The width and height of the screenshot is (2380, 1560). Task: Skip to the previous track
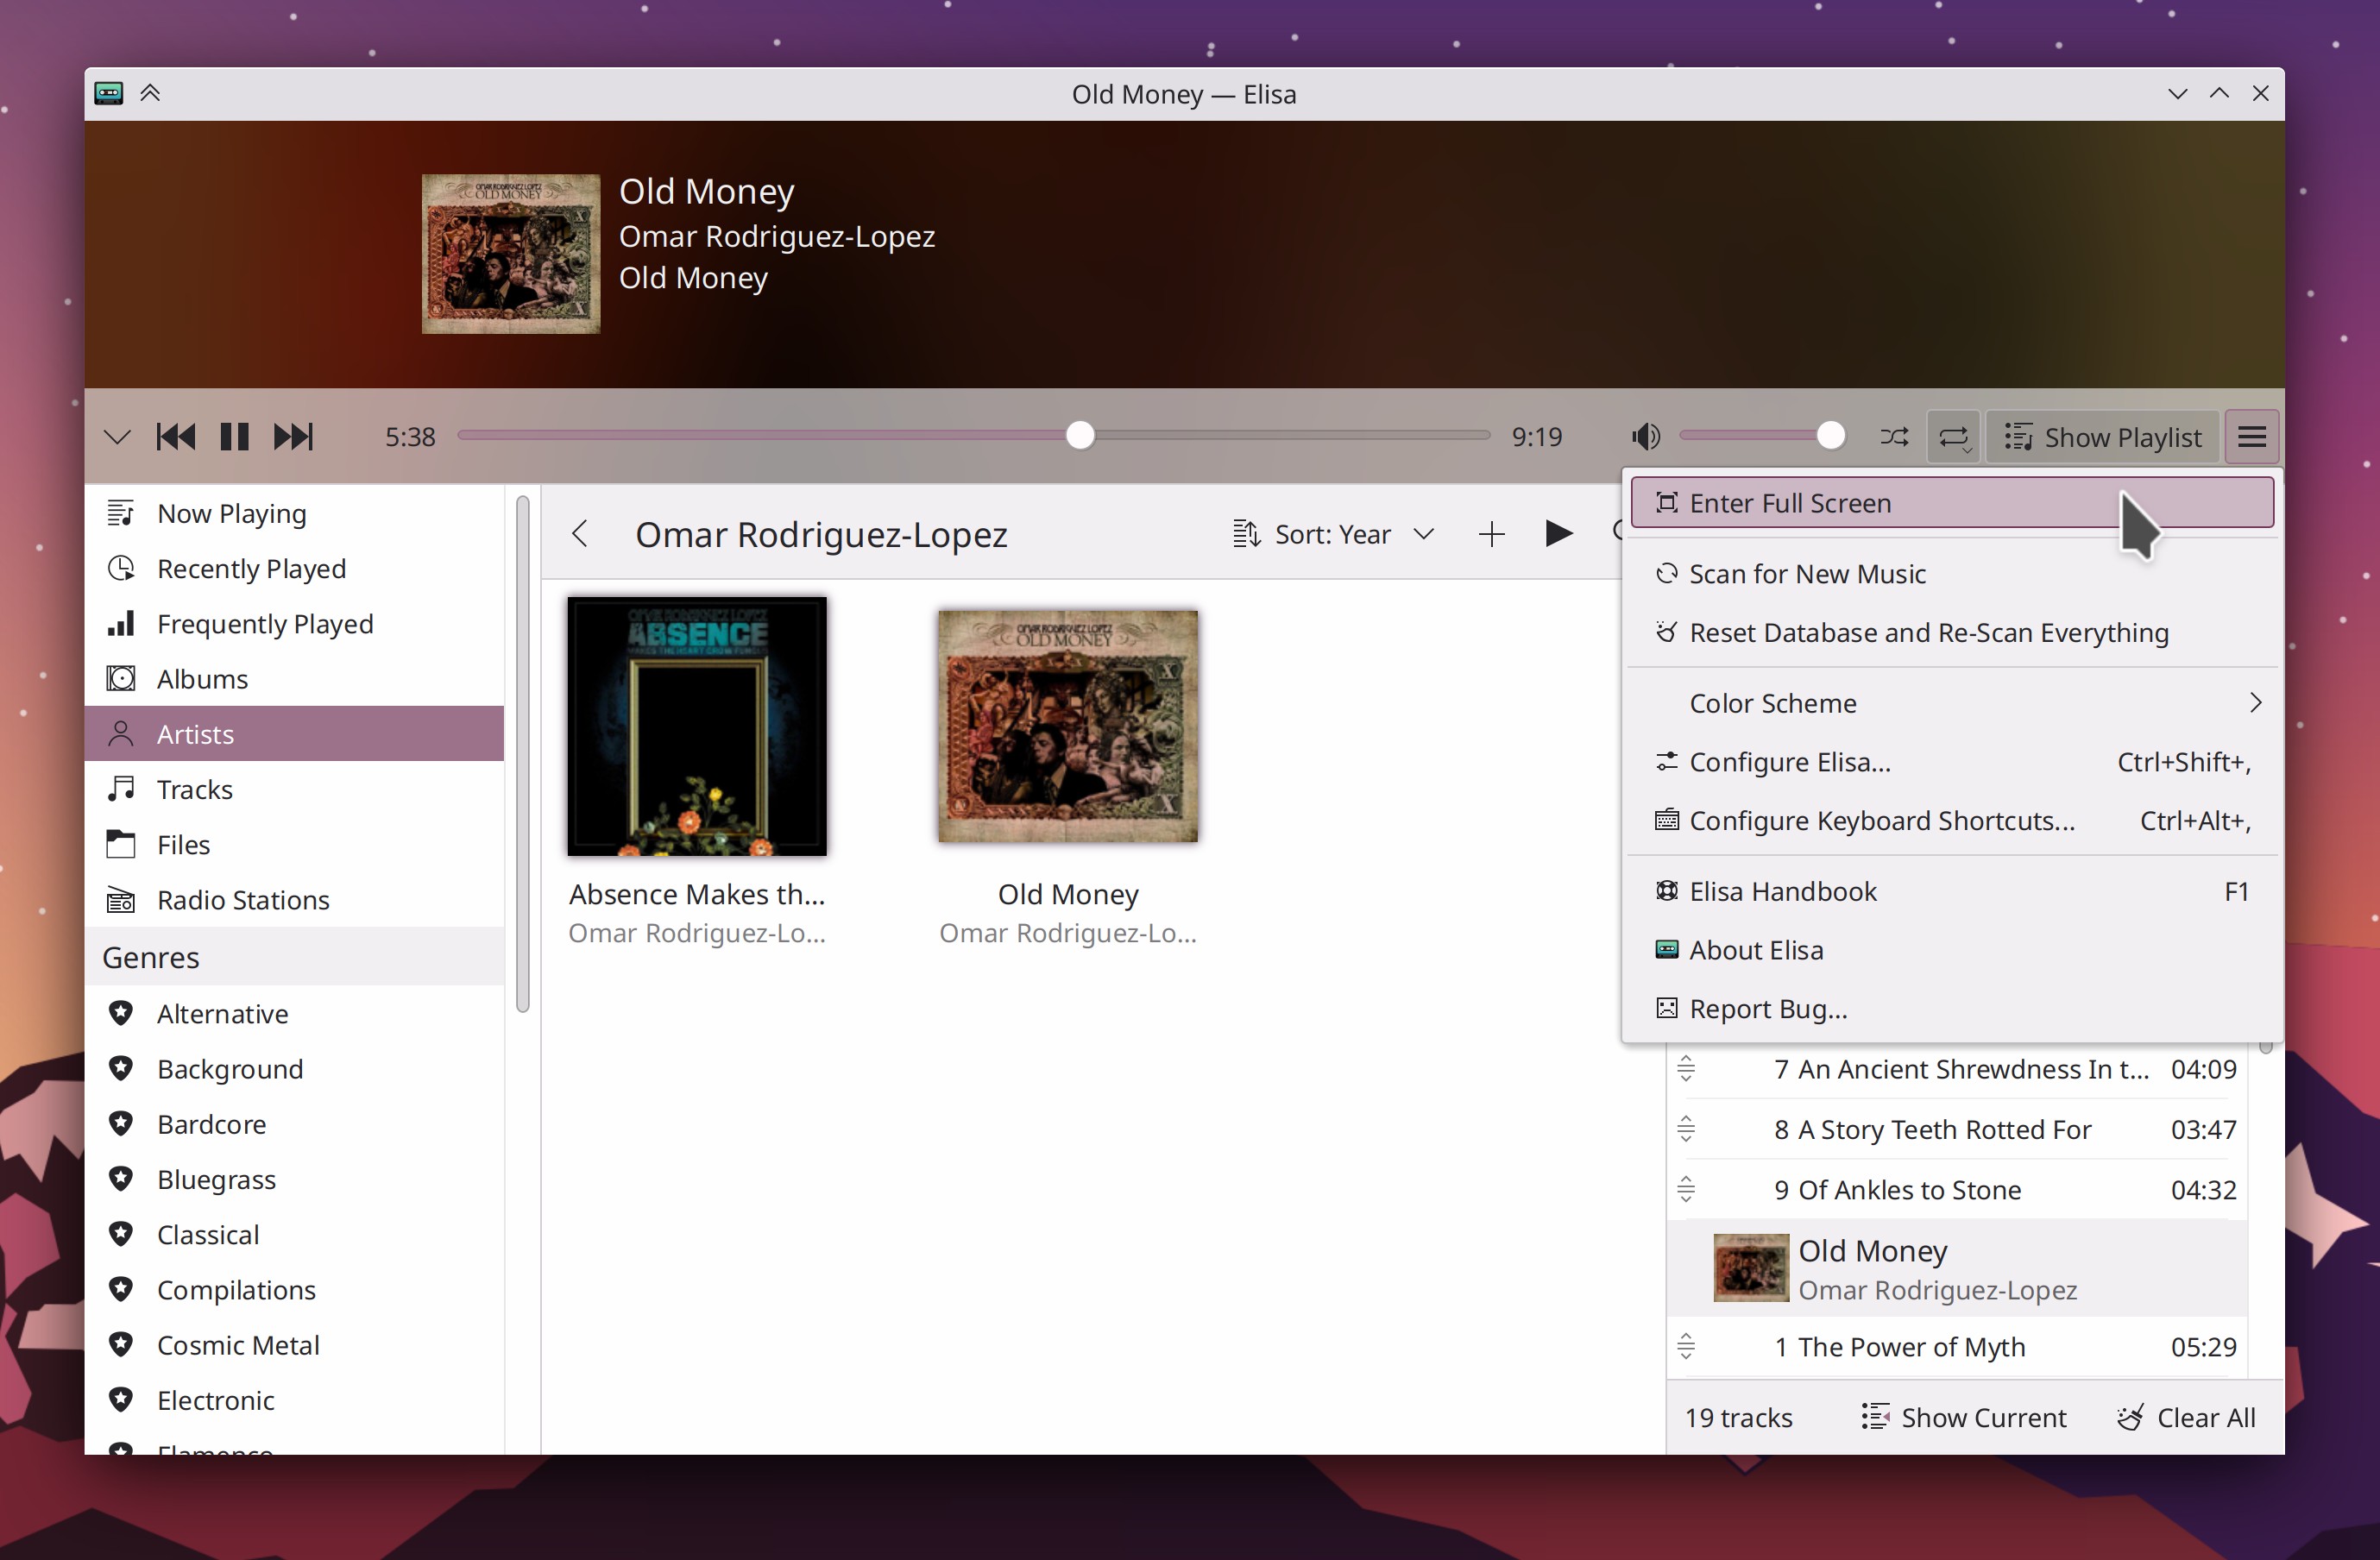coord(176,437)
